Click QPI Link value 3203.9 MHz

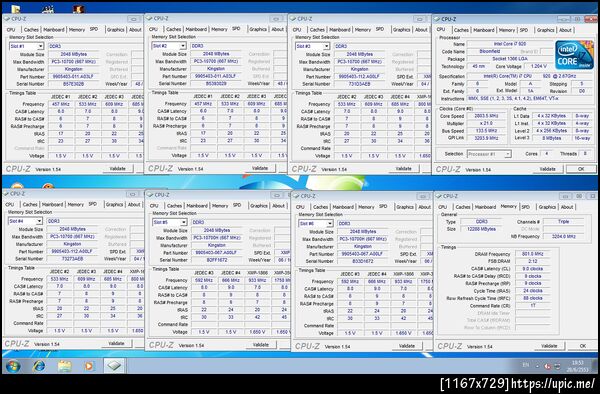pos(486,138)
